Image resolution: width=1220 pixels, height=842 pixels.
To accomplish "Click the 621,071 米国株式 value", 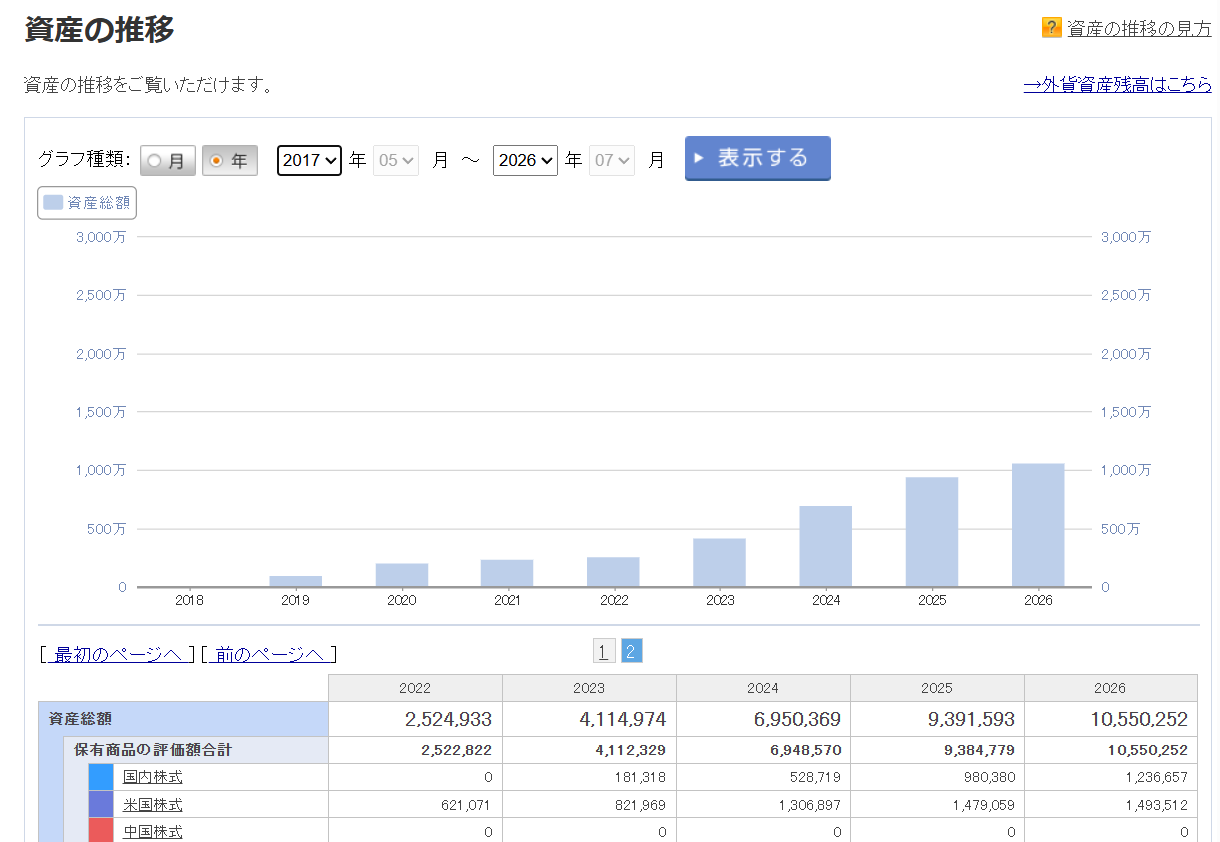I will (466, 805).
